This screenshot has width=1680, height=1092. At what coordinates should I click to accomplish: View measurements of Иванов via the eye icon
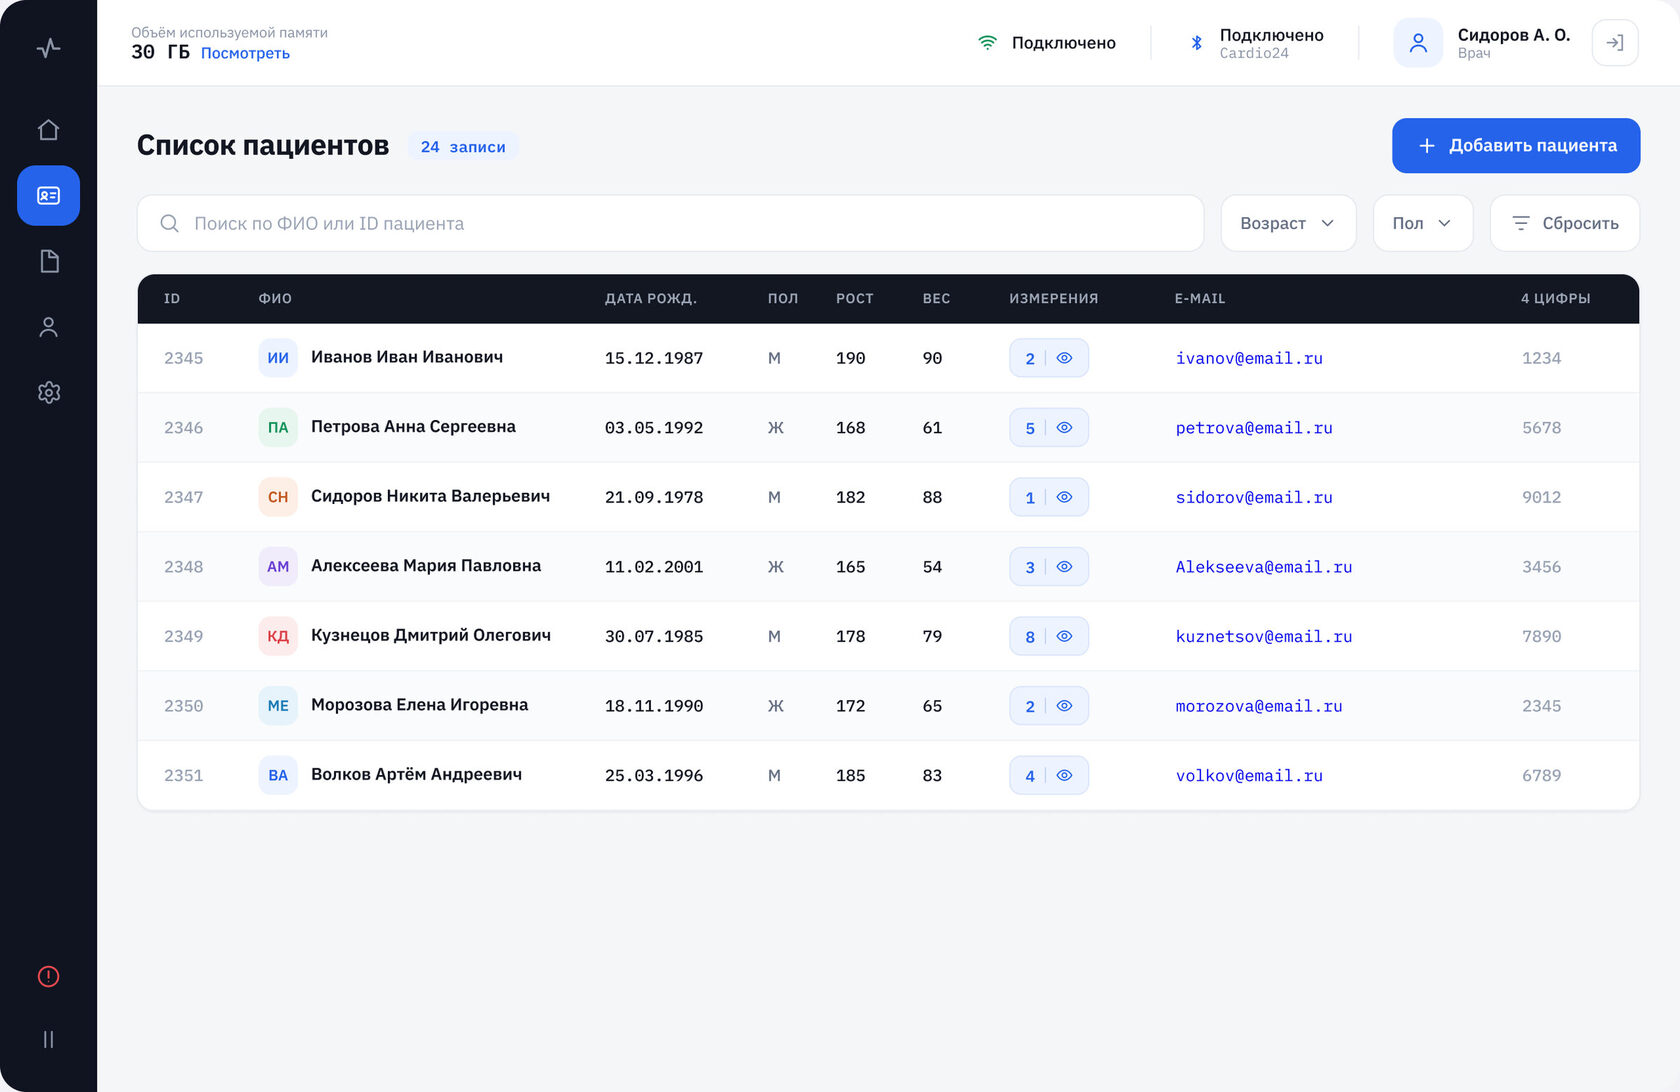click(x=1065, y=358)
